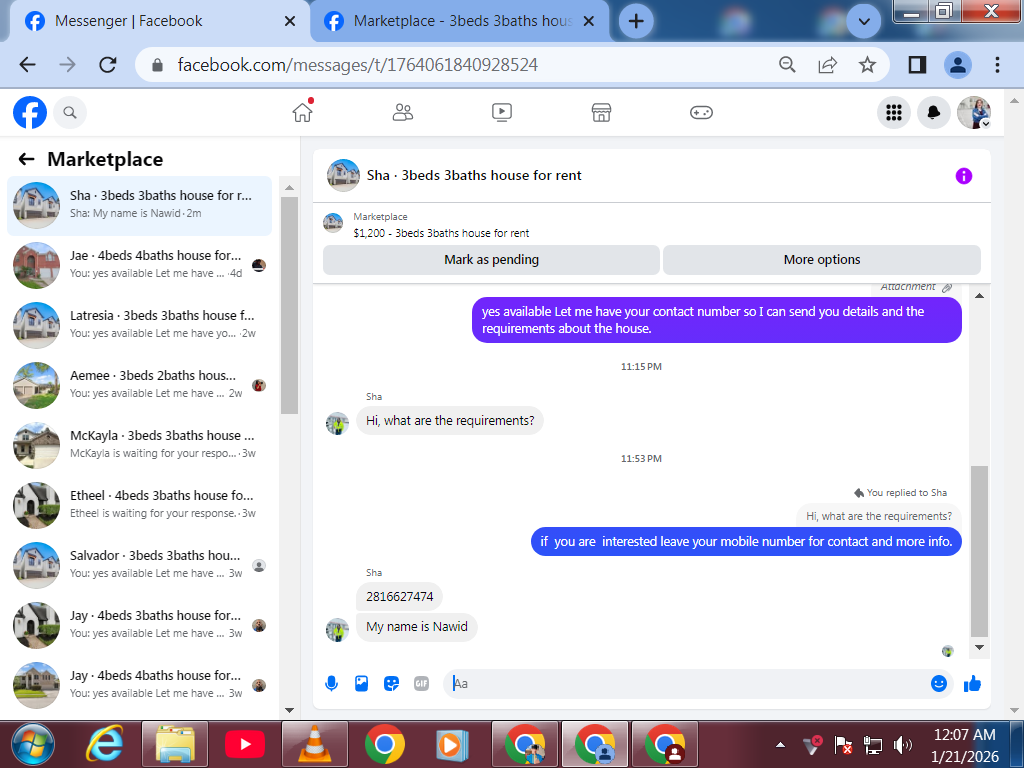
Task: Click the zoom magnifier in address bar
Action: (x=787, y=65)
